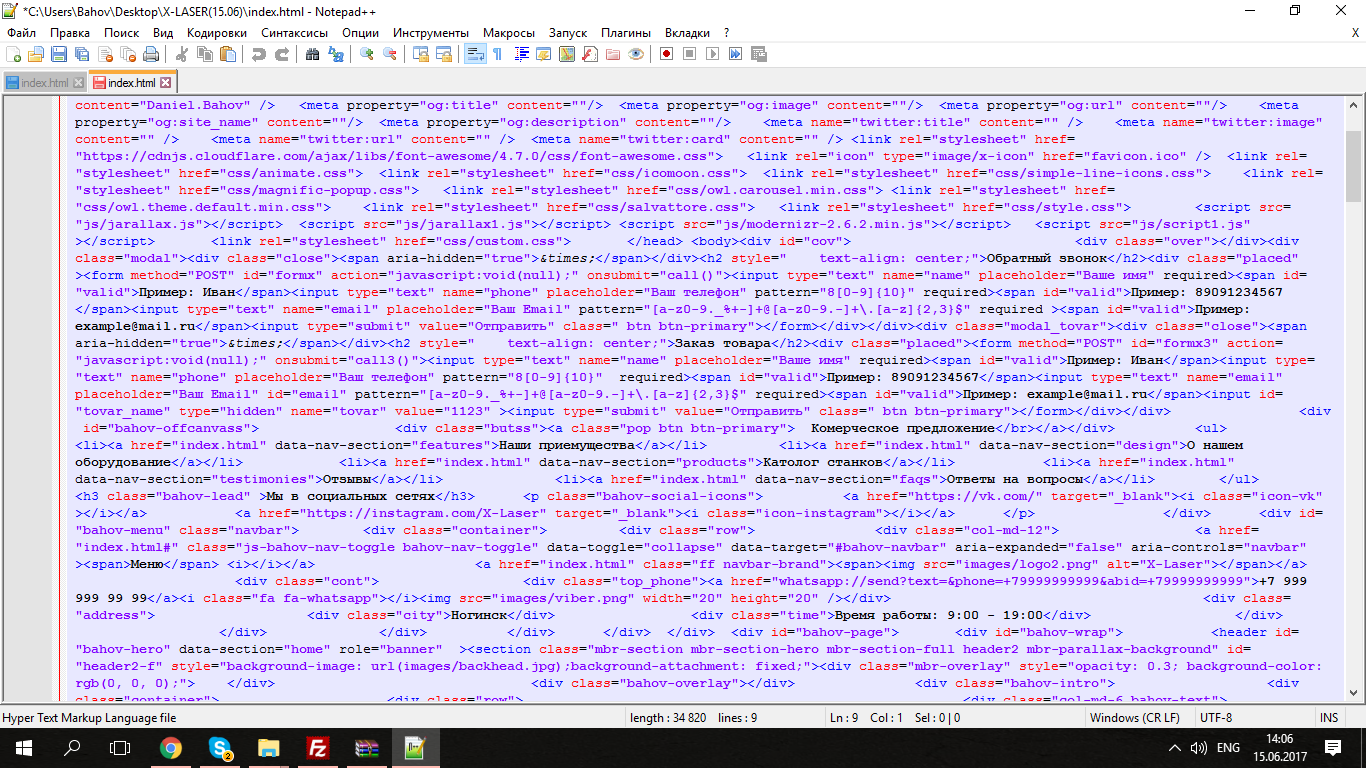Click the Stop recording macro icon
This screenshot has width=1366, height=768.
click(690, 54)
